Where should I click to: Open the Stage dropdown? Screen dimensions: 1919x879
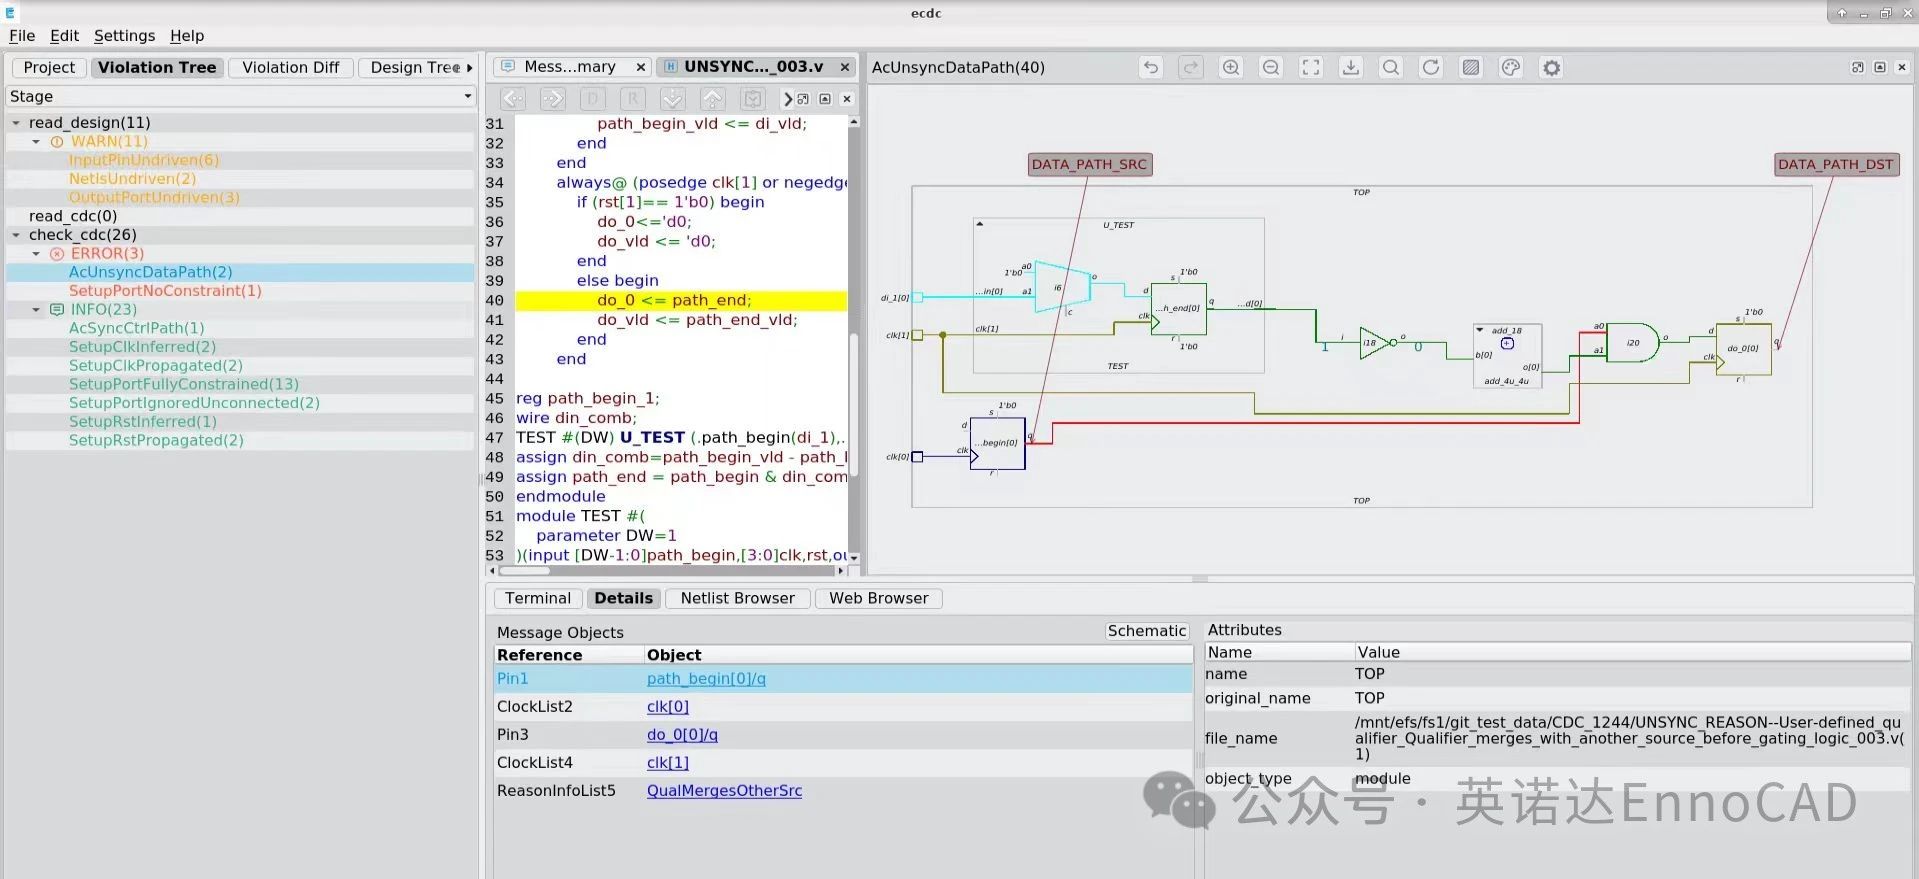tap(466, 97)
